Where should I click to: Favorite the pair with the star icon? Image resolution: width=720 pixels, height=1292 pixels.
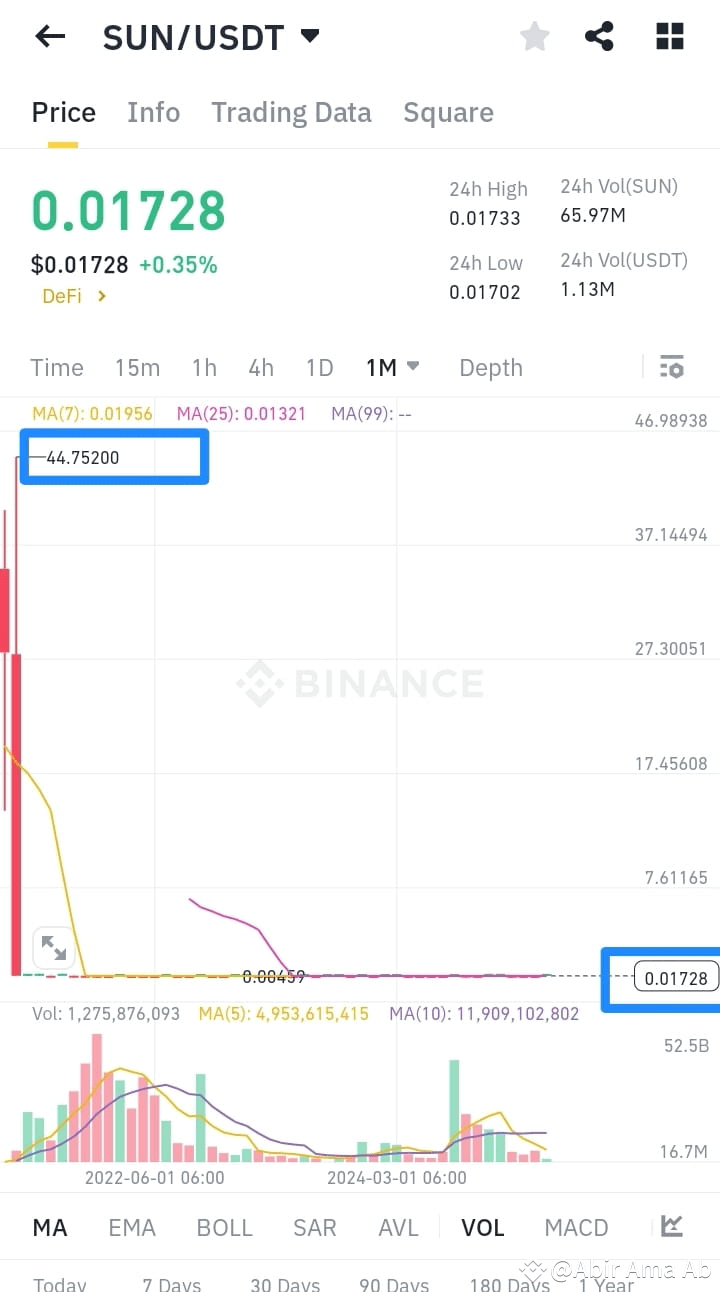coord(534,36)
